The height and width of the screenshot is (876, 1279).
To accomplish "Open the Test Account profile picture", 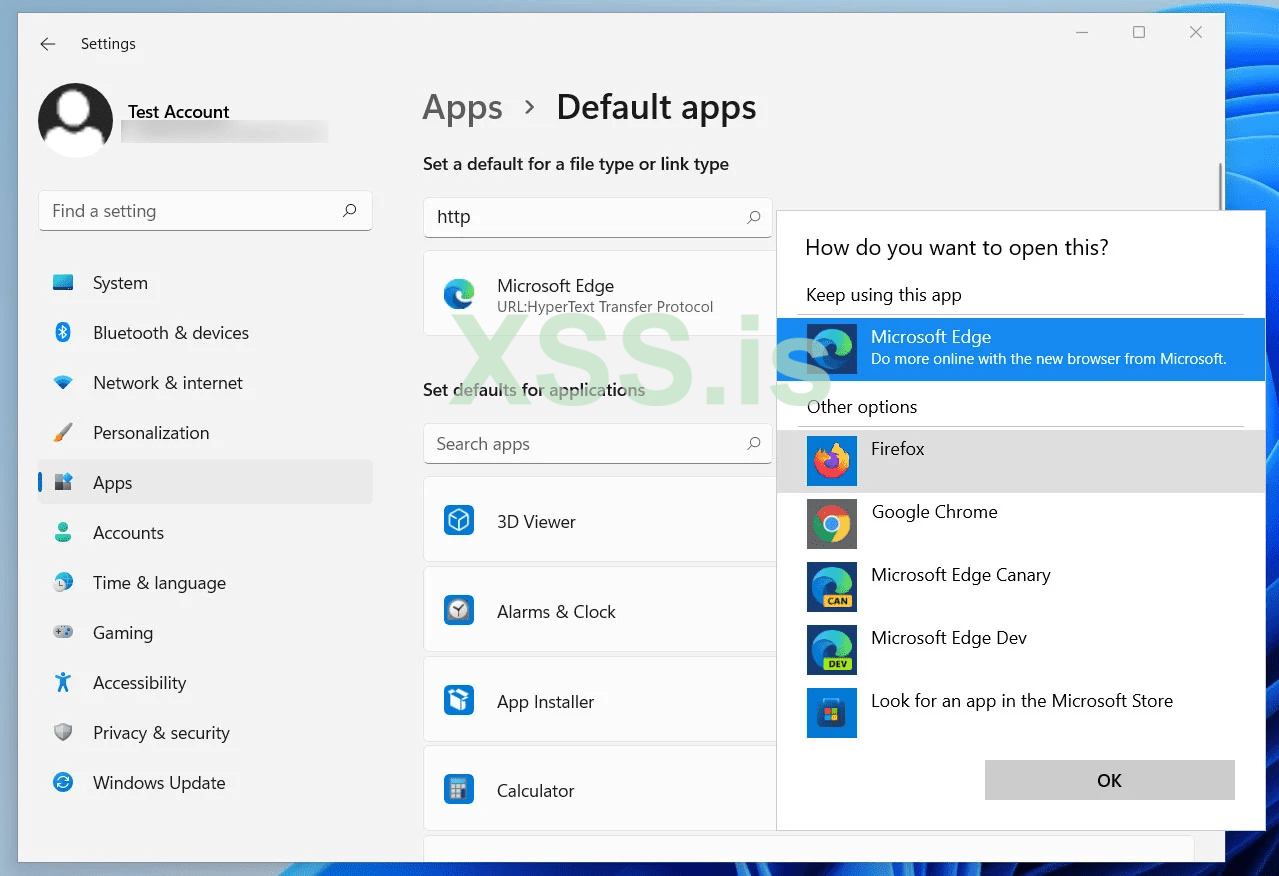I will (75, 120).
